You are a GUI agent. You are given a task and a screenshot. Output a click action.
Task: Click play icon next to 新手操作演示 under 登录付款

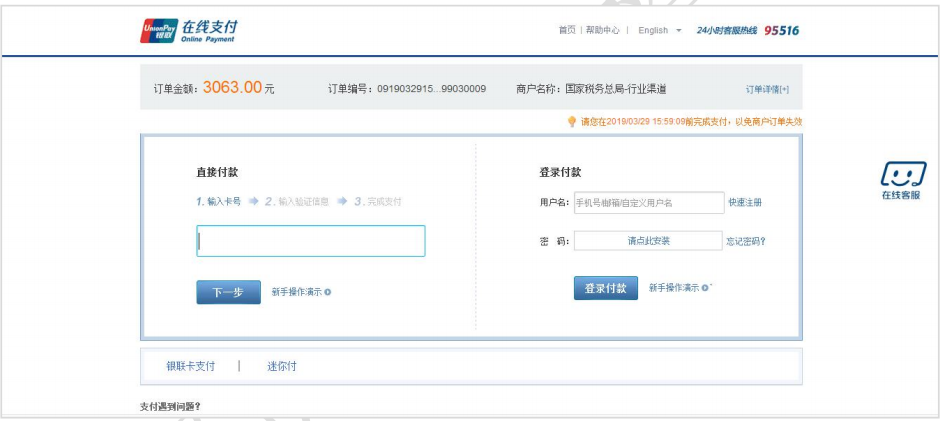point(705,288)
